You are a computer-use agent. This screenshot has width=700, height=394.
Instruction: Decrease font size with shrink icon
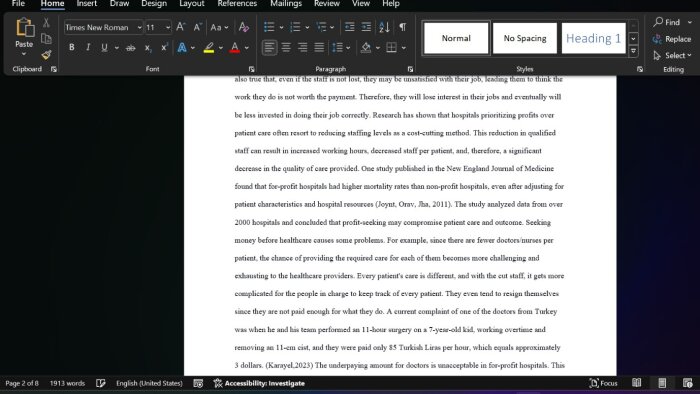pos(197,27)
